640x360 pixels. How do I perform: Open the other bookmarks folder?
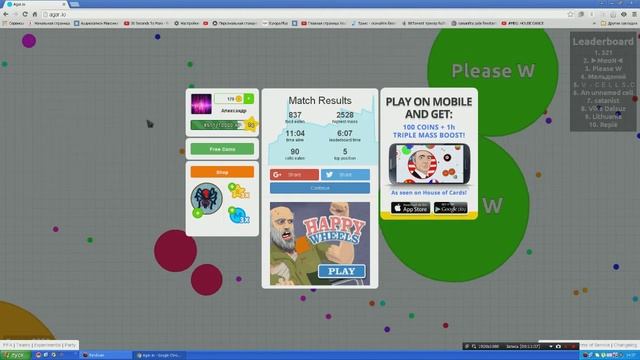[618, 23]
